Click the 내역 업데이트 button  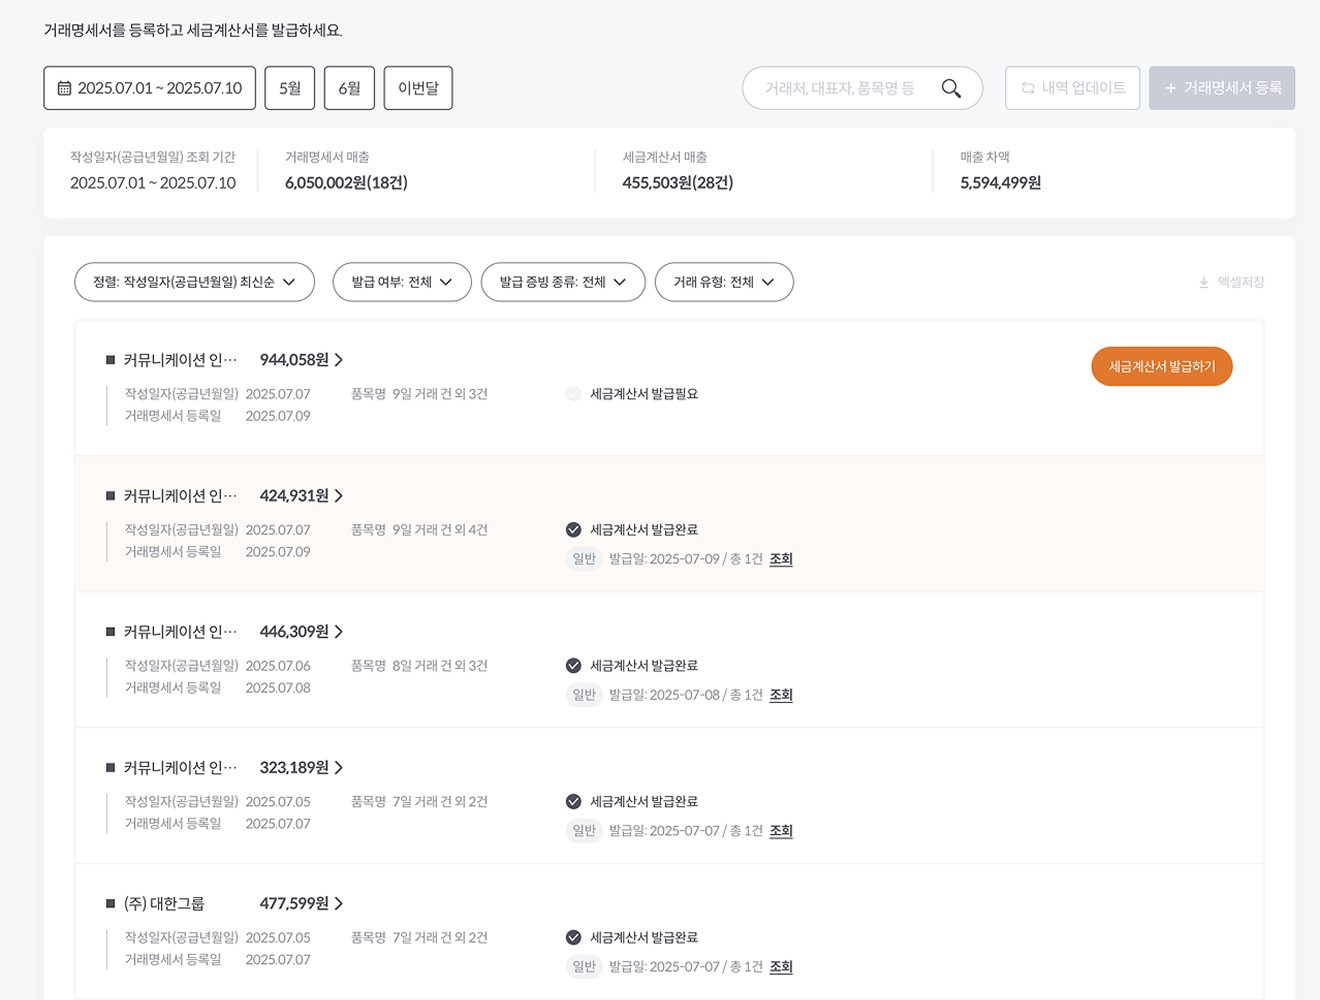click(x=1072, y=88)
